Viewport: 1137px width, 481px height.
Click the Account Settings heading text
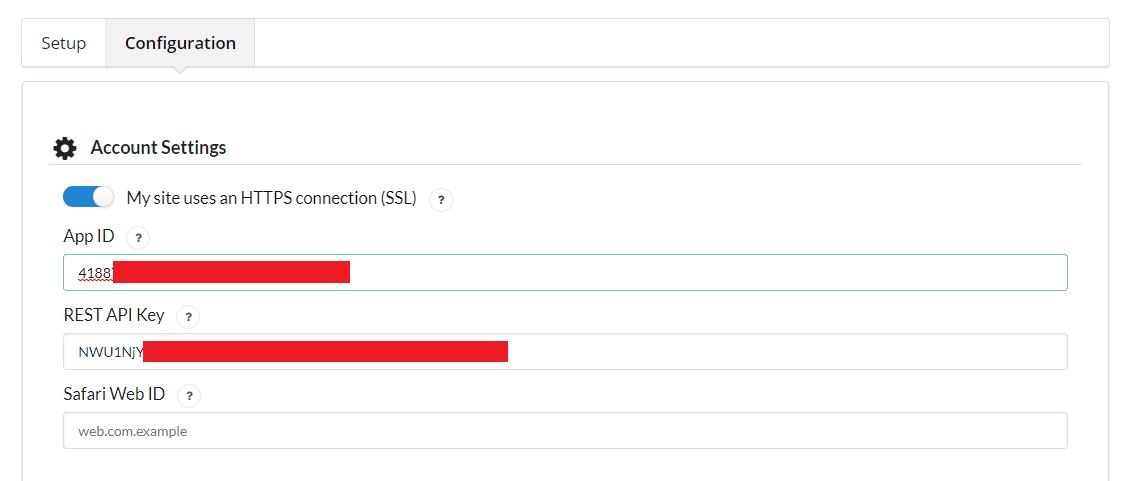click(x=158, y=148)
